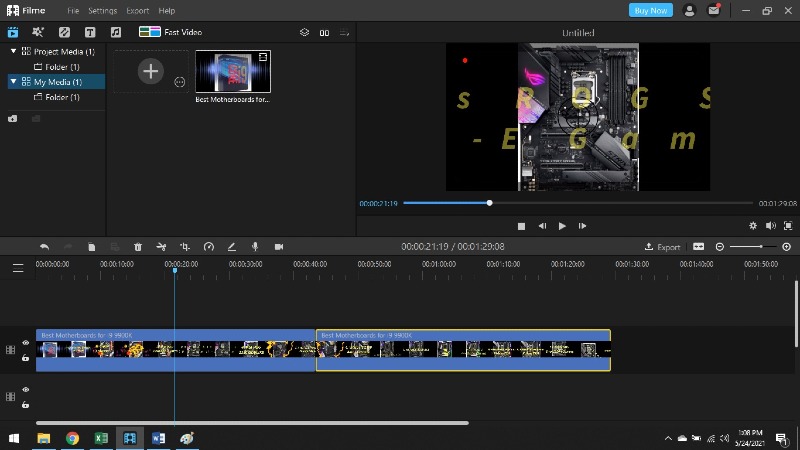
Task: Click the video camera record icon
Action: (x=279, y=247)
